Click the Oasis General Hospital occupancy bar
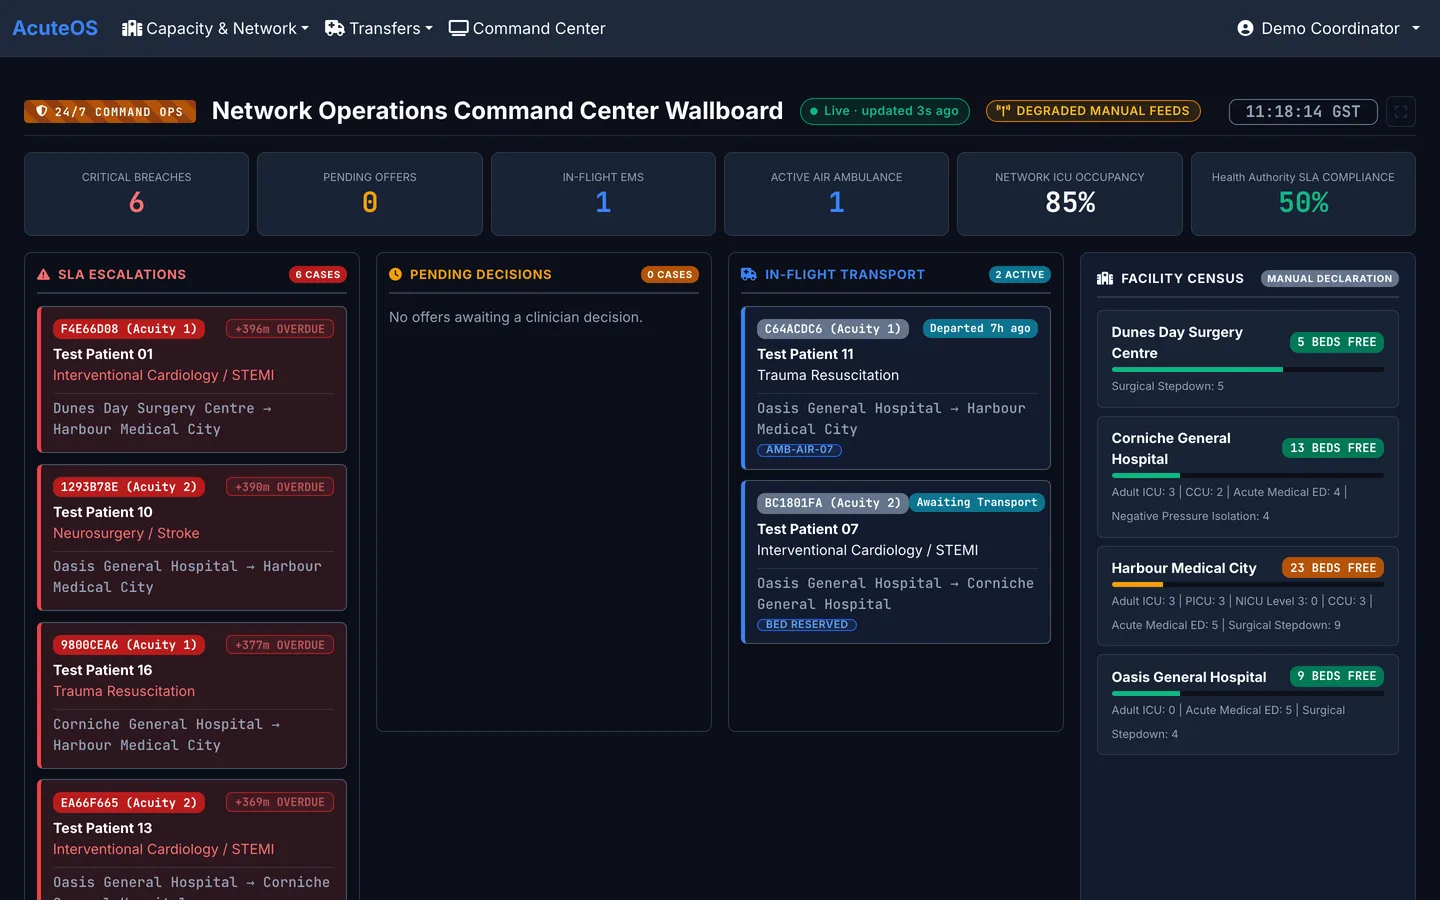 (1248, 693)
